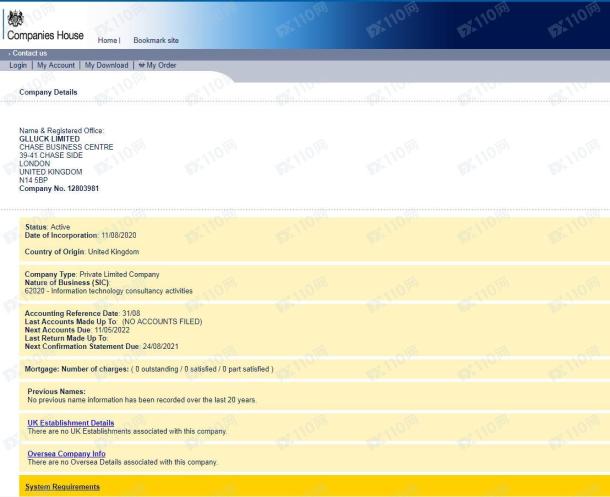Click the no UK Establishments message

tap(127, 431)
